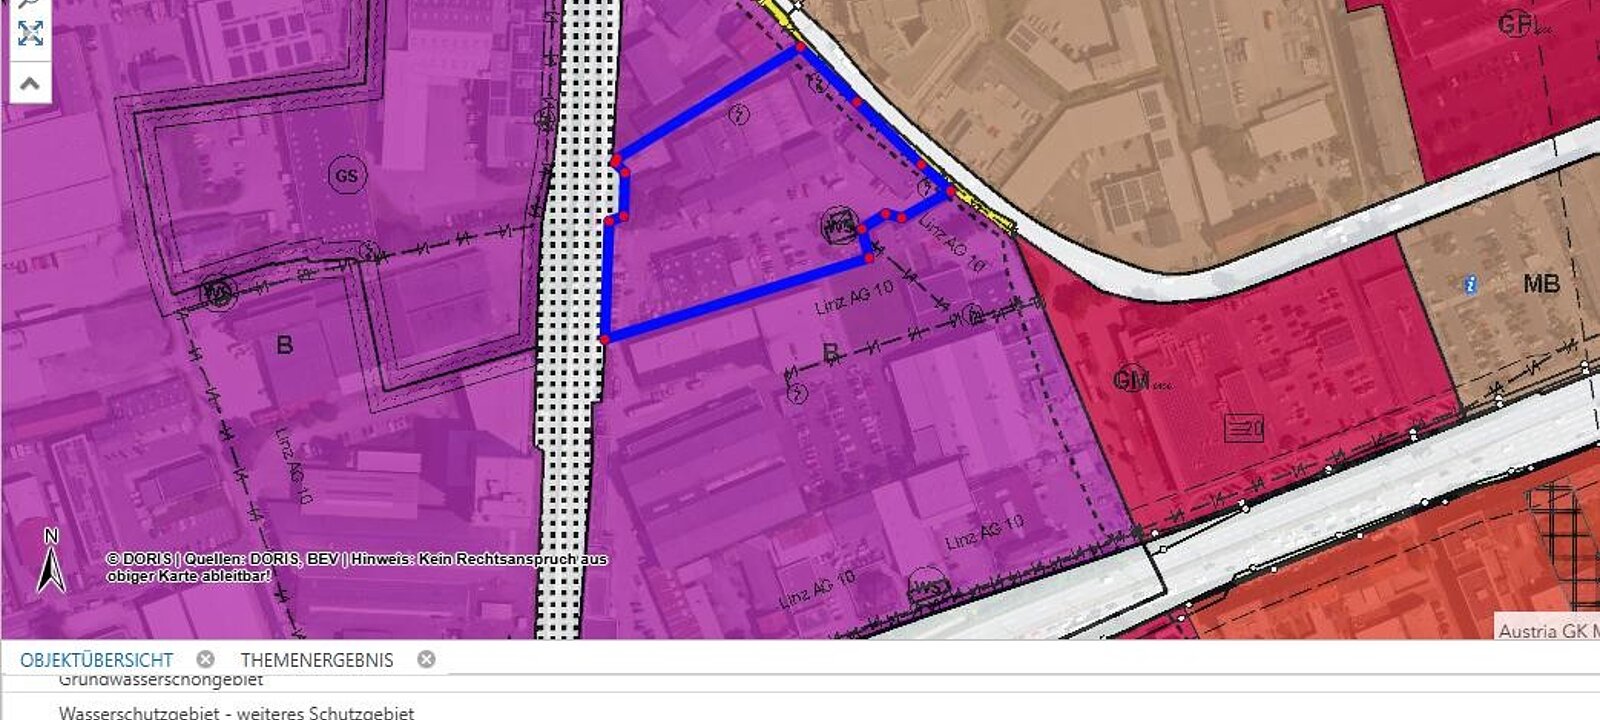Open the Objektübersicht tab
The image size is (1600, 720).
pos(96,660)
